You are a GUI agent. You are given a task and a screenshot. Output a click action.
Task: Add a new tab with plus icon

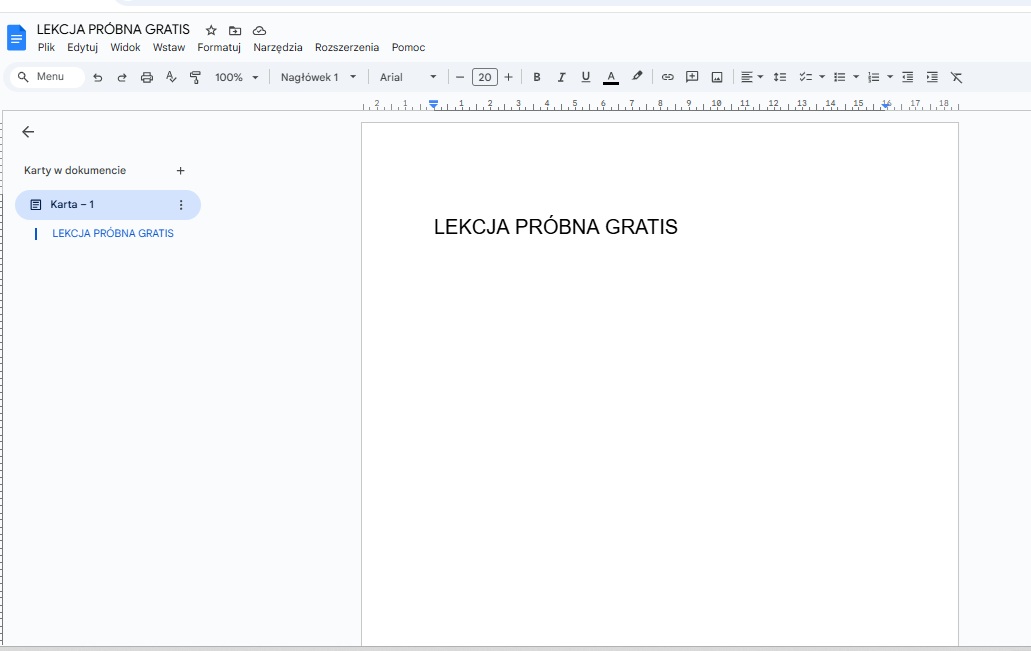(x=180, y=170)
